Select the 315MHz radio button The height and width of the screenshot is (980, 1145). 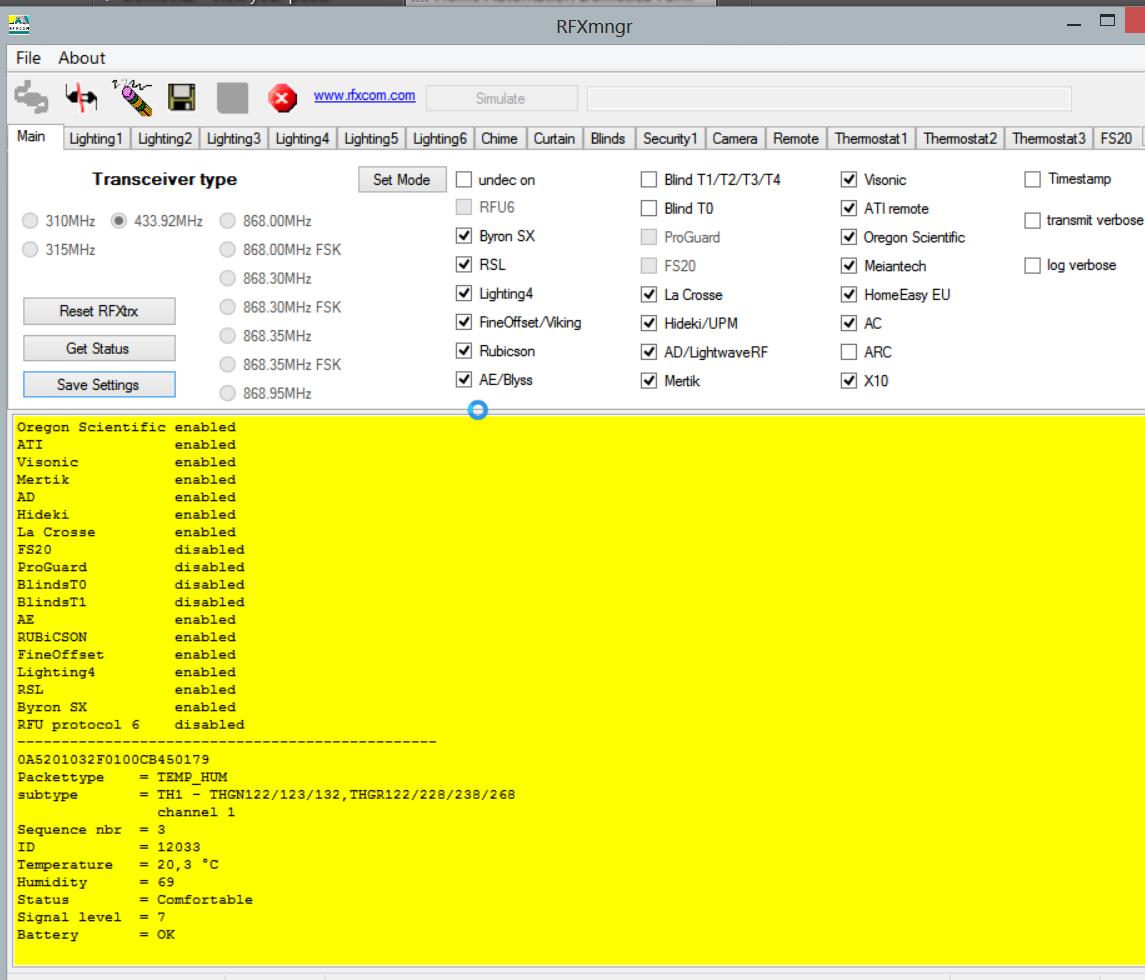click(x=30, y=250)
